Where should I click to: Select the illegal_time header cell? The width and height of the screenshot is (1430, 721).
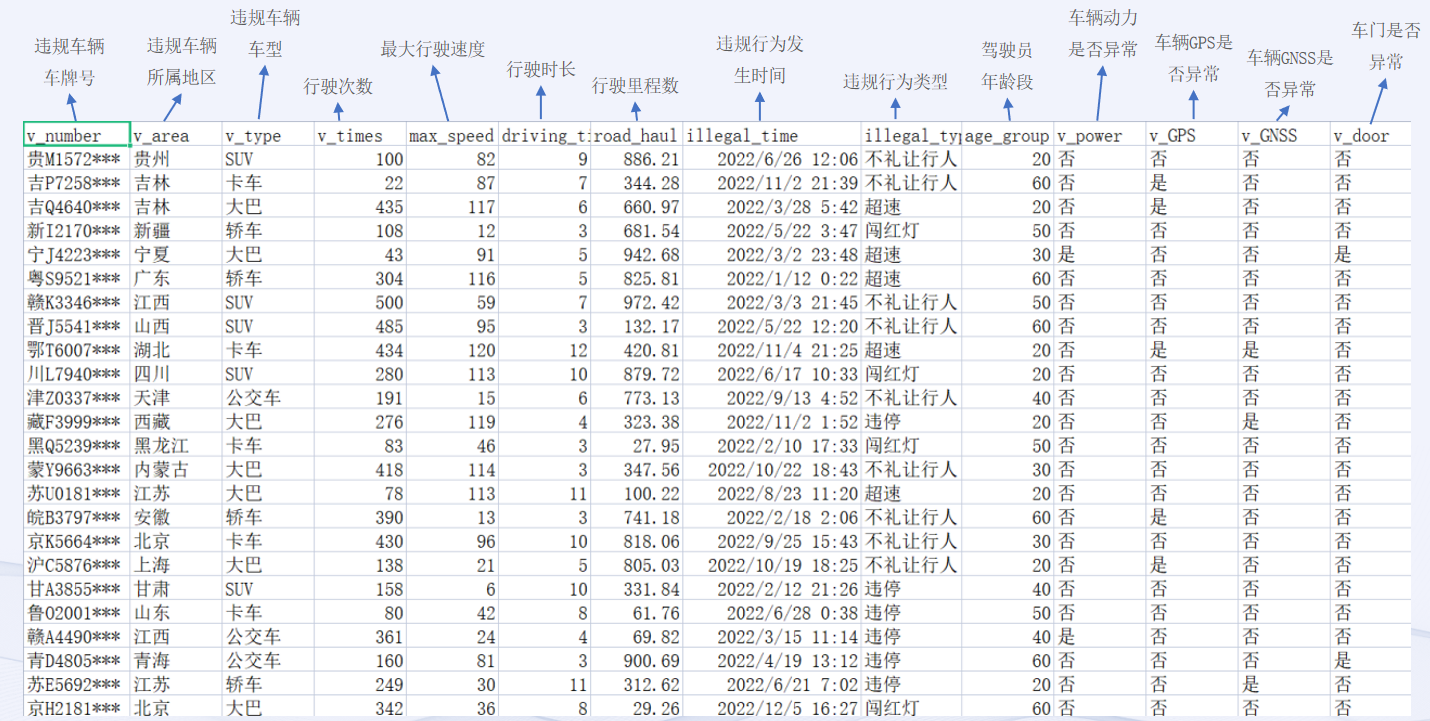point(772,135)
